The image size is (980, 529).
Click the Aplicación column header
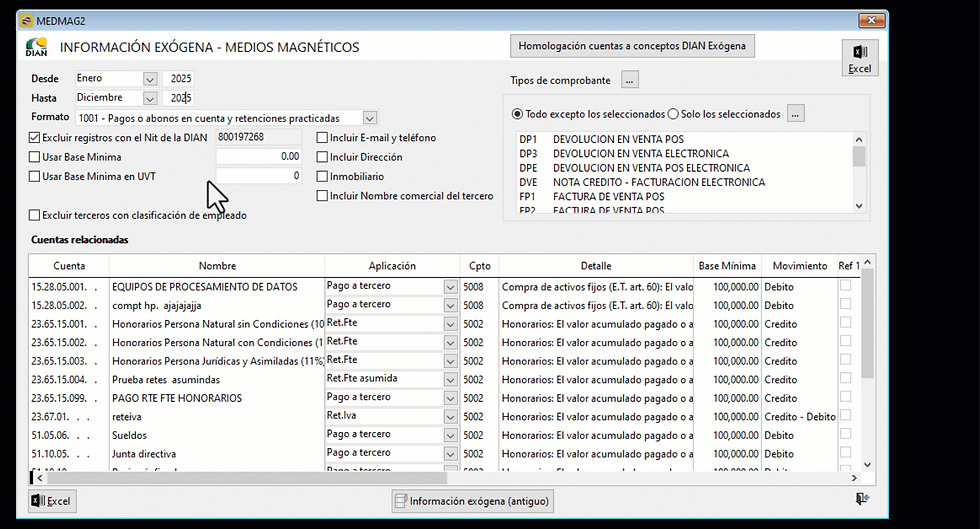tap(392, 266)
